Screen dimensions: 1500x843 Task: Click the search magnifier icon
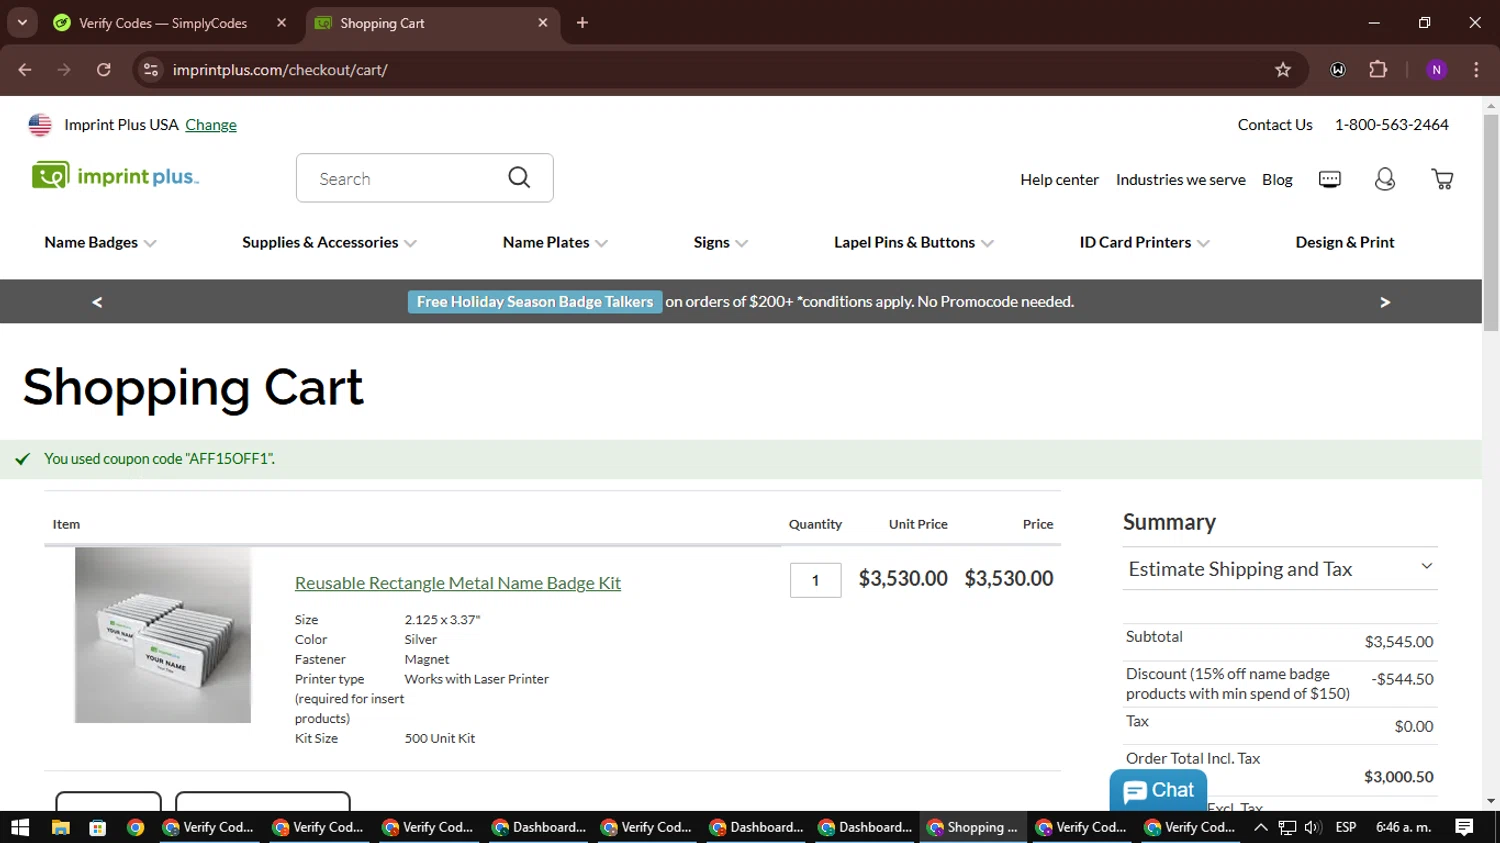[x=519, y=178]
